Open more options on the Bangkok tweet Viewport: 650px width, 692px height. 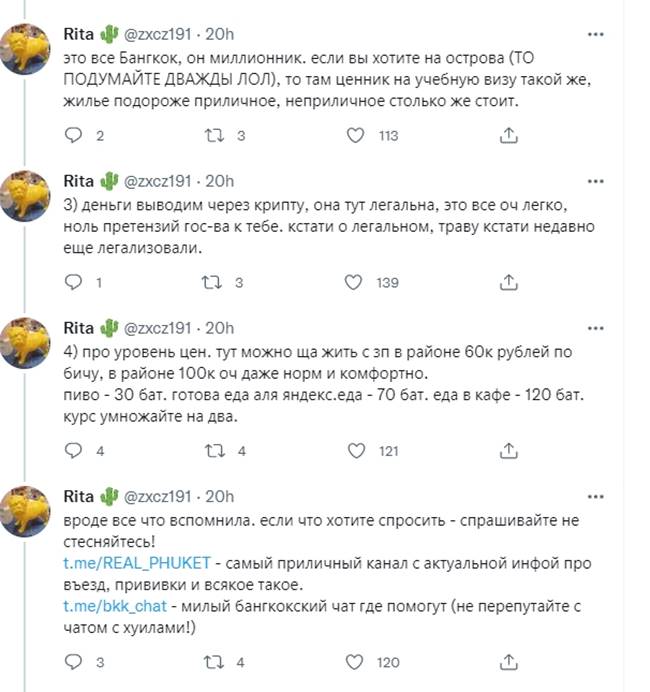(596, 33)
